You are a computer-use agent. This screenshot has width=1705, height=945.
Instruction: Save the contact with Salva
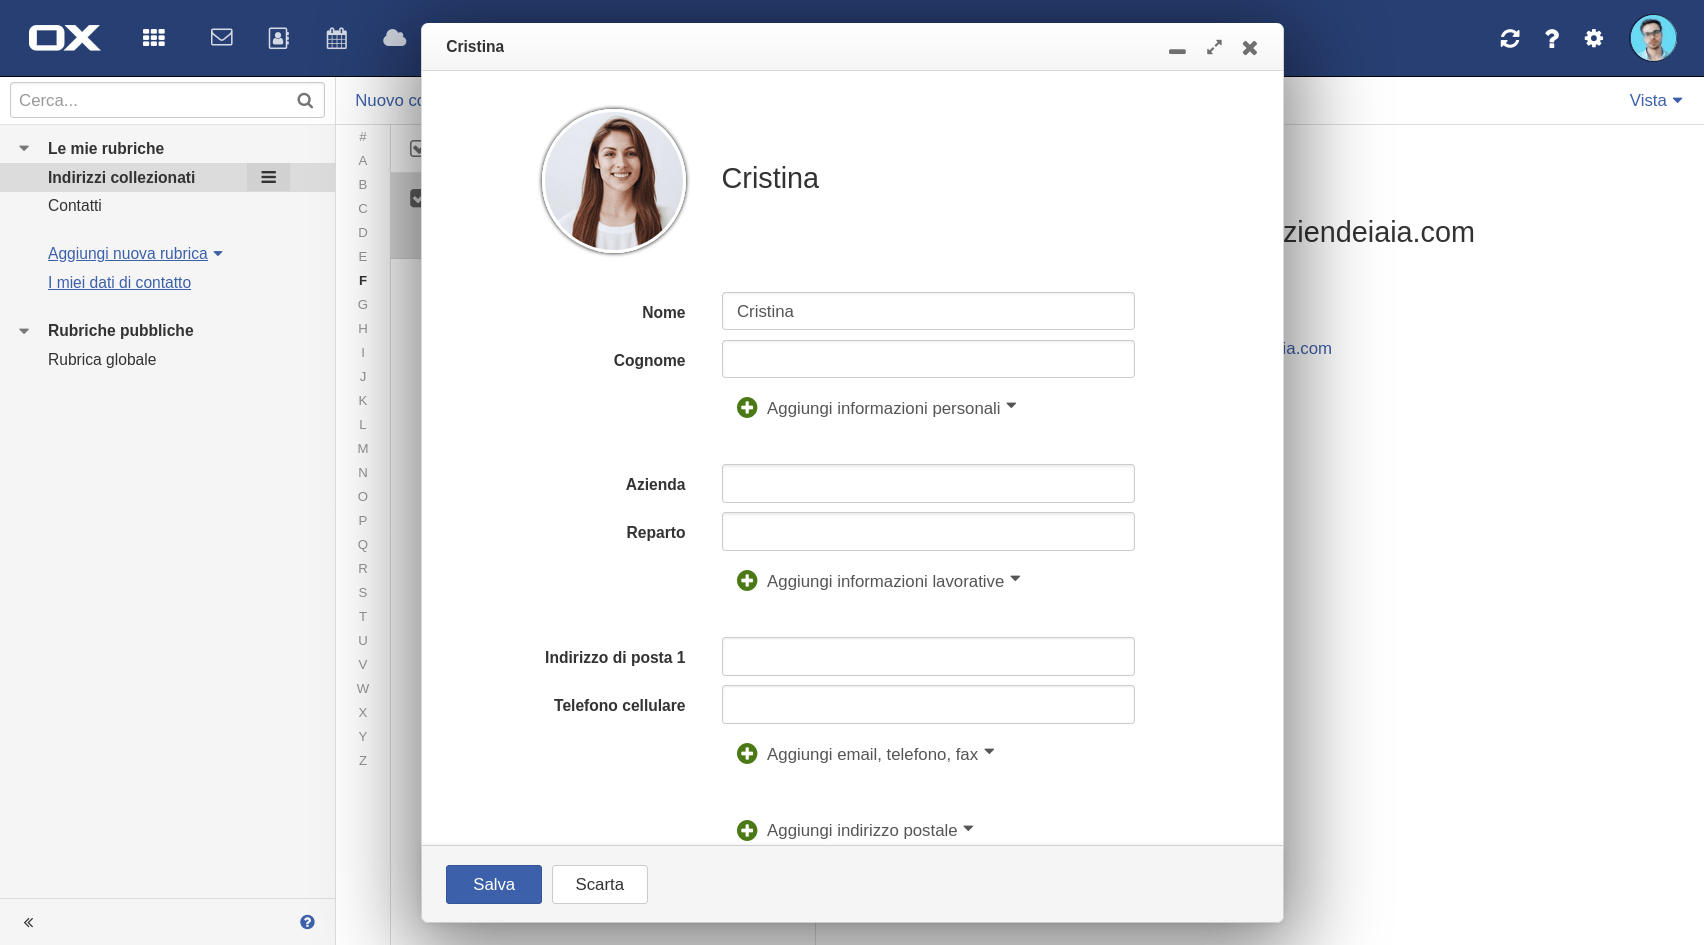click(x=494, y=884)
